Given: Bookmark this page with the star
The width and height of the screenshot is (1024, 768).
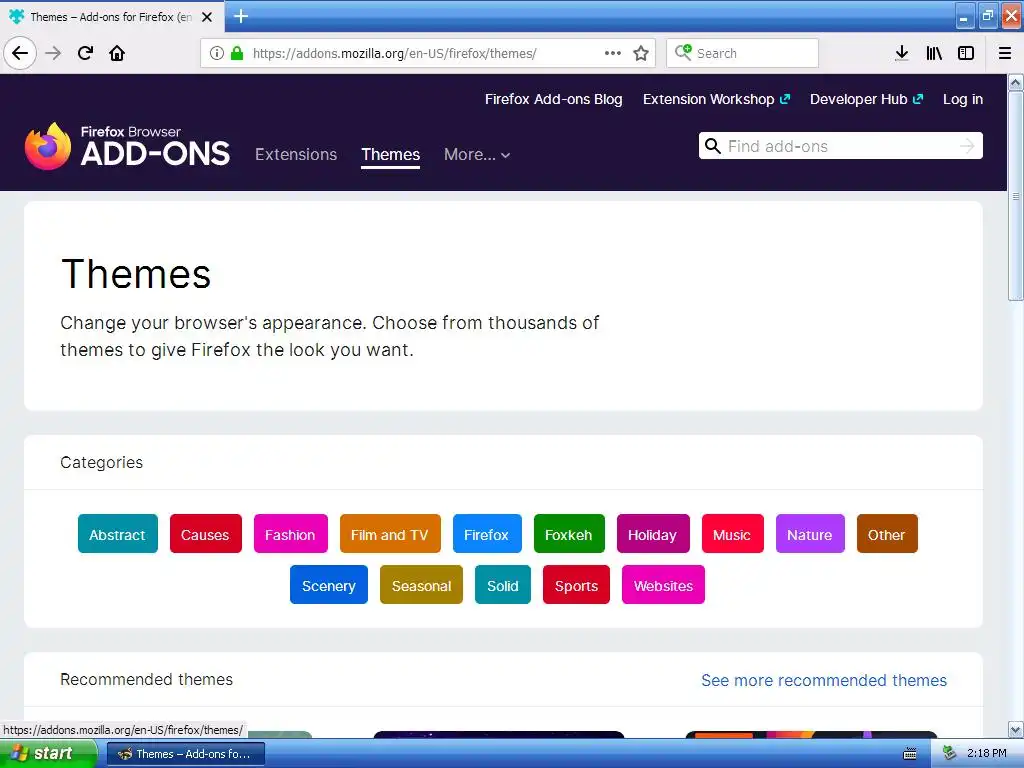Looking at the screenshot, I should click(641, 53).
